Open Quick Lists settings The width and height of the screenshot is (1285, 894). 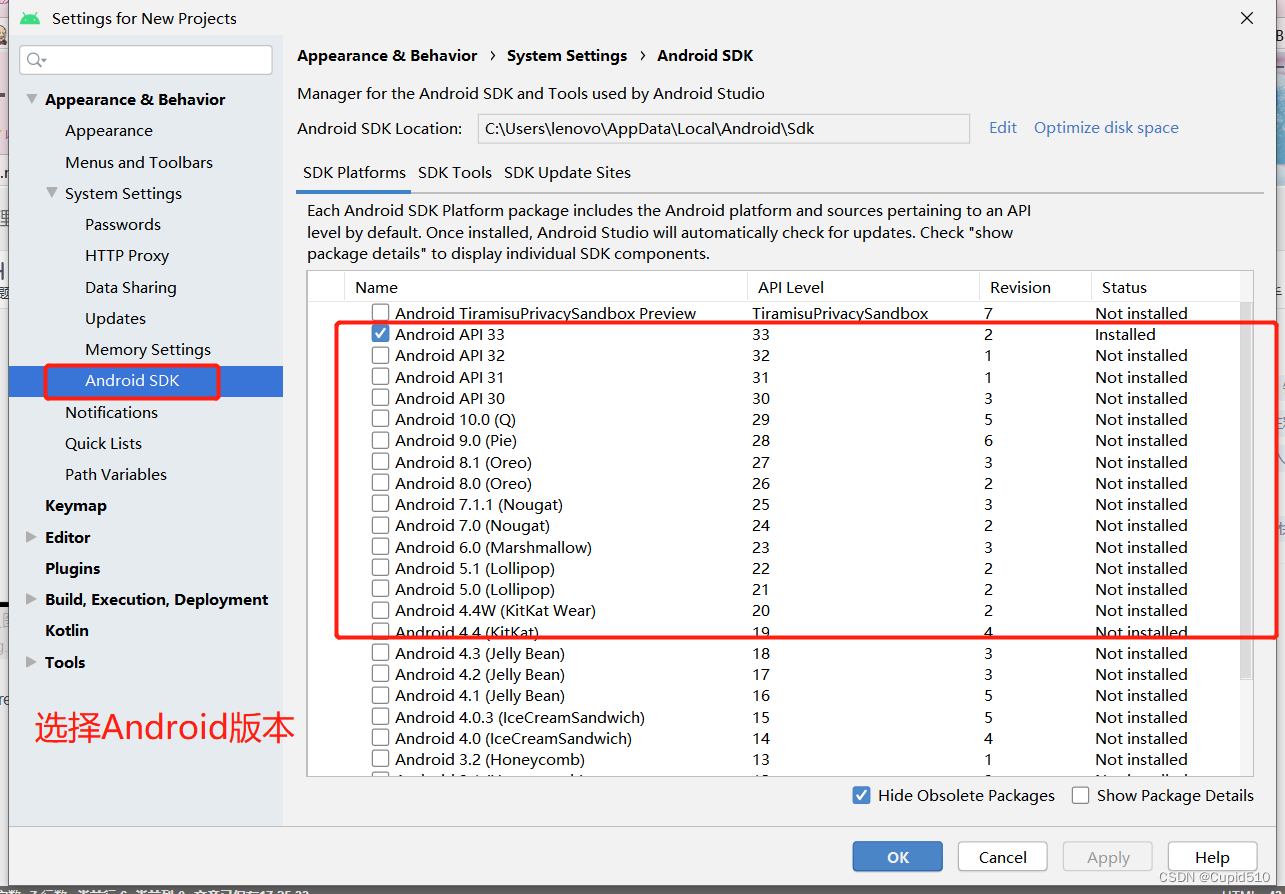pyautogui.click(x=103, y=443)
